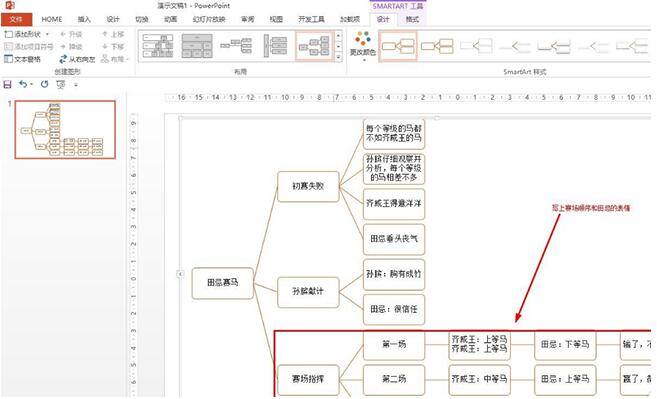657x399 pixels.
Task: Switch to the 设计 tab beside 插入
Action: tap(113, 19)
